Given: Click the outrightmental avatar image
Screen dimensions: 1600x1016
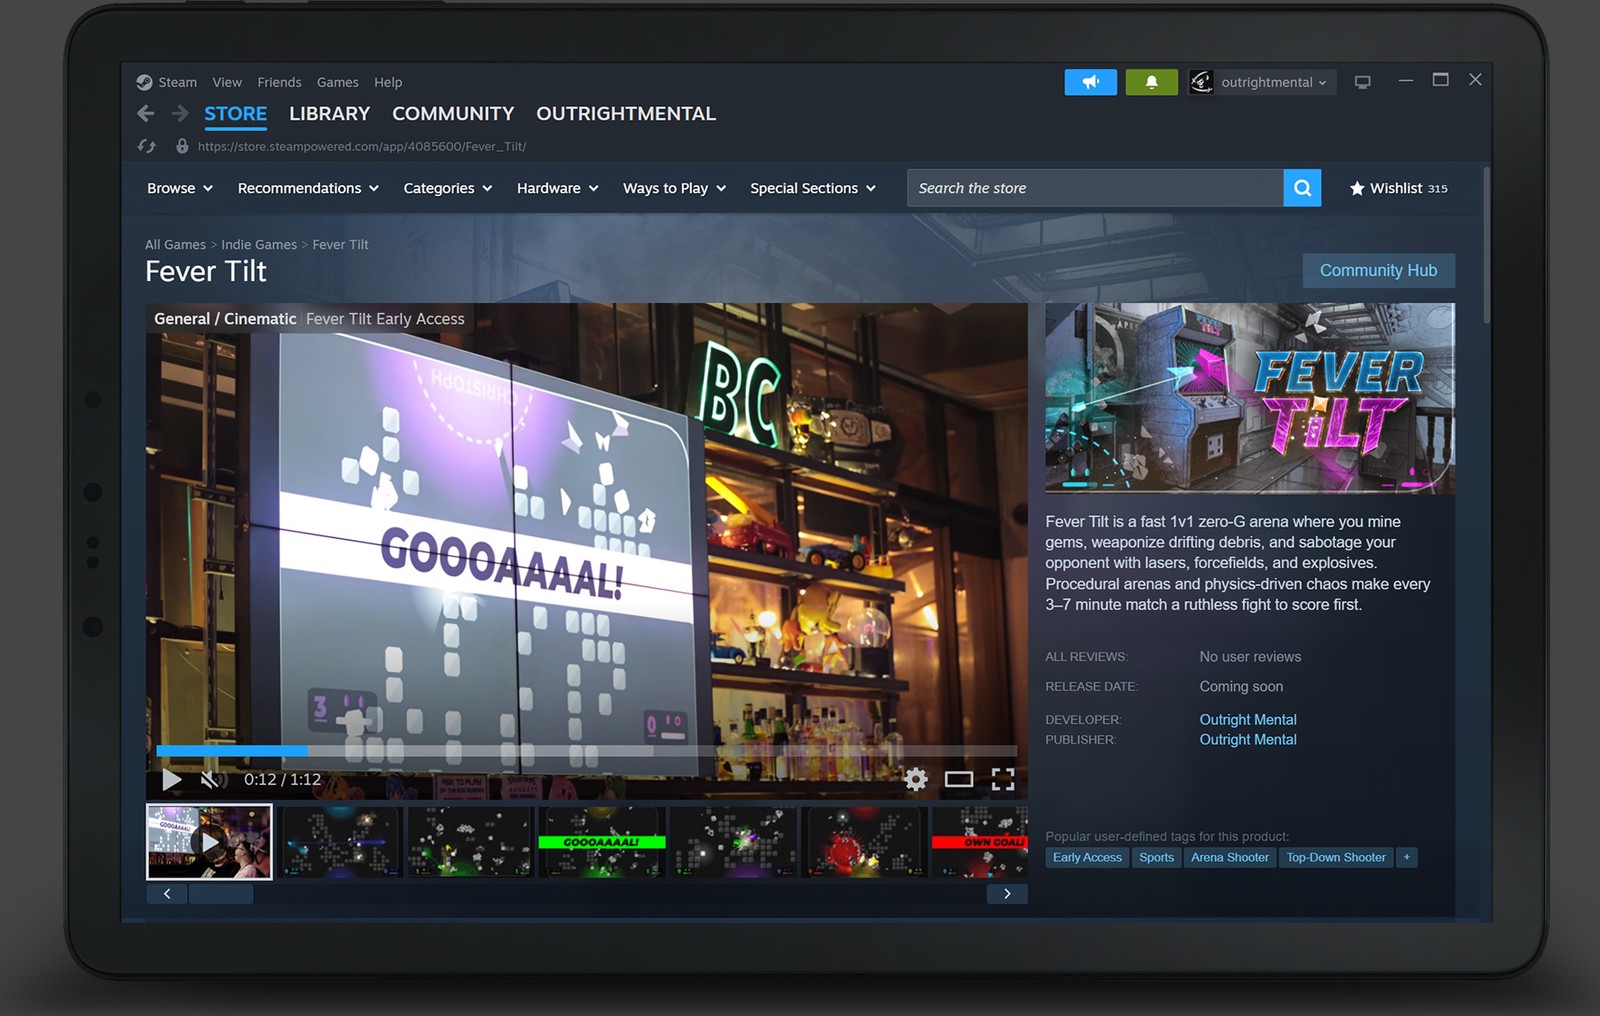Looking at the screenshot, I should pos(1201,82).
